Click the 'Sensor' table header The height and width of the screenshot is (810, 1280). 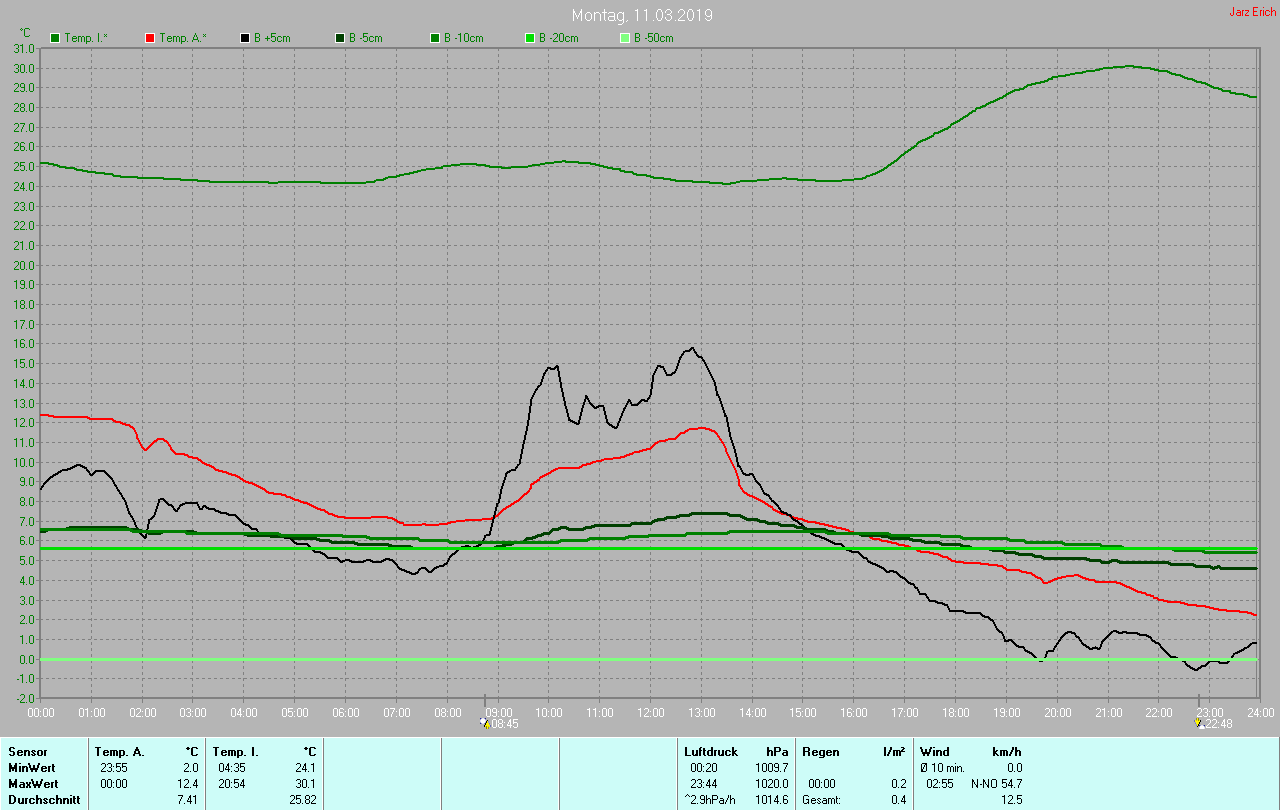[x=27, y=751]
